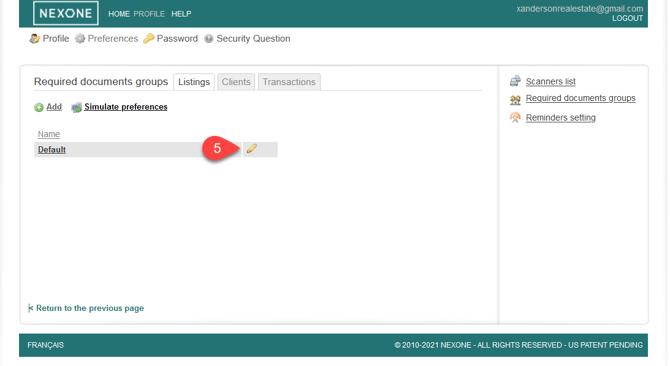Open the HOME menu item
Image resolution: width=670 pixels, height=366 pixels.
point(119,14)
